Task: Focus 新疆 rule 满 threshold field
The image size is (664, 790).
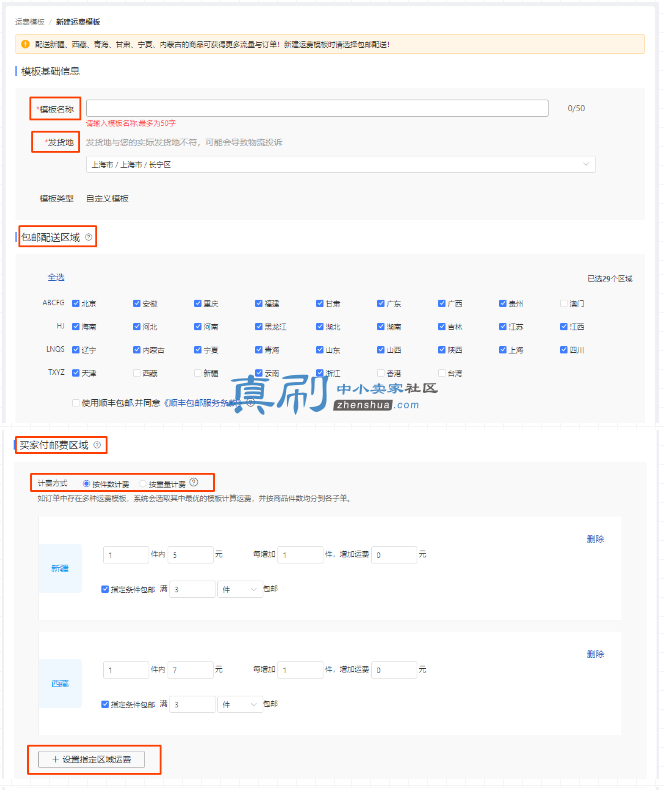Action: point(192,589)
